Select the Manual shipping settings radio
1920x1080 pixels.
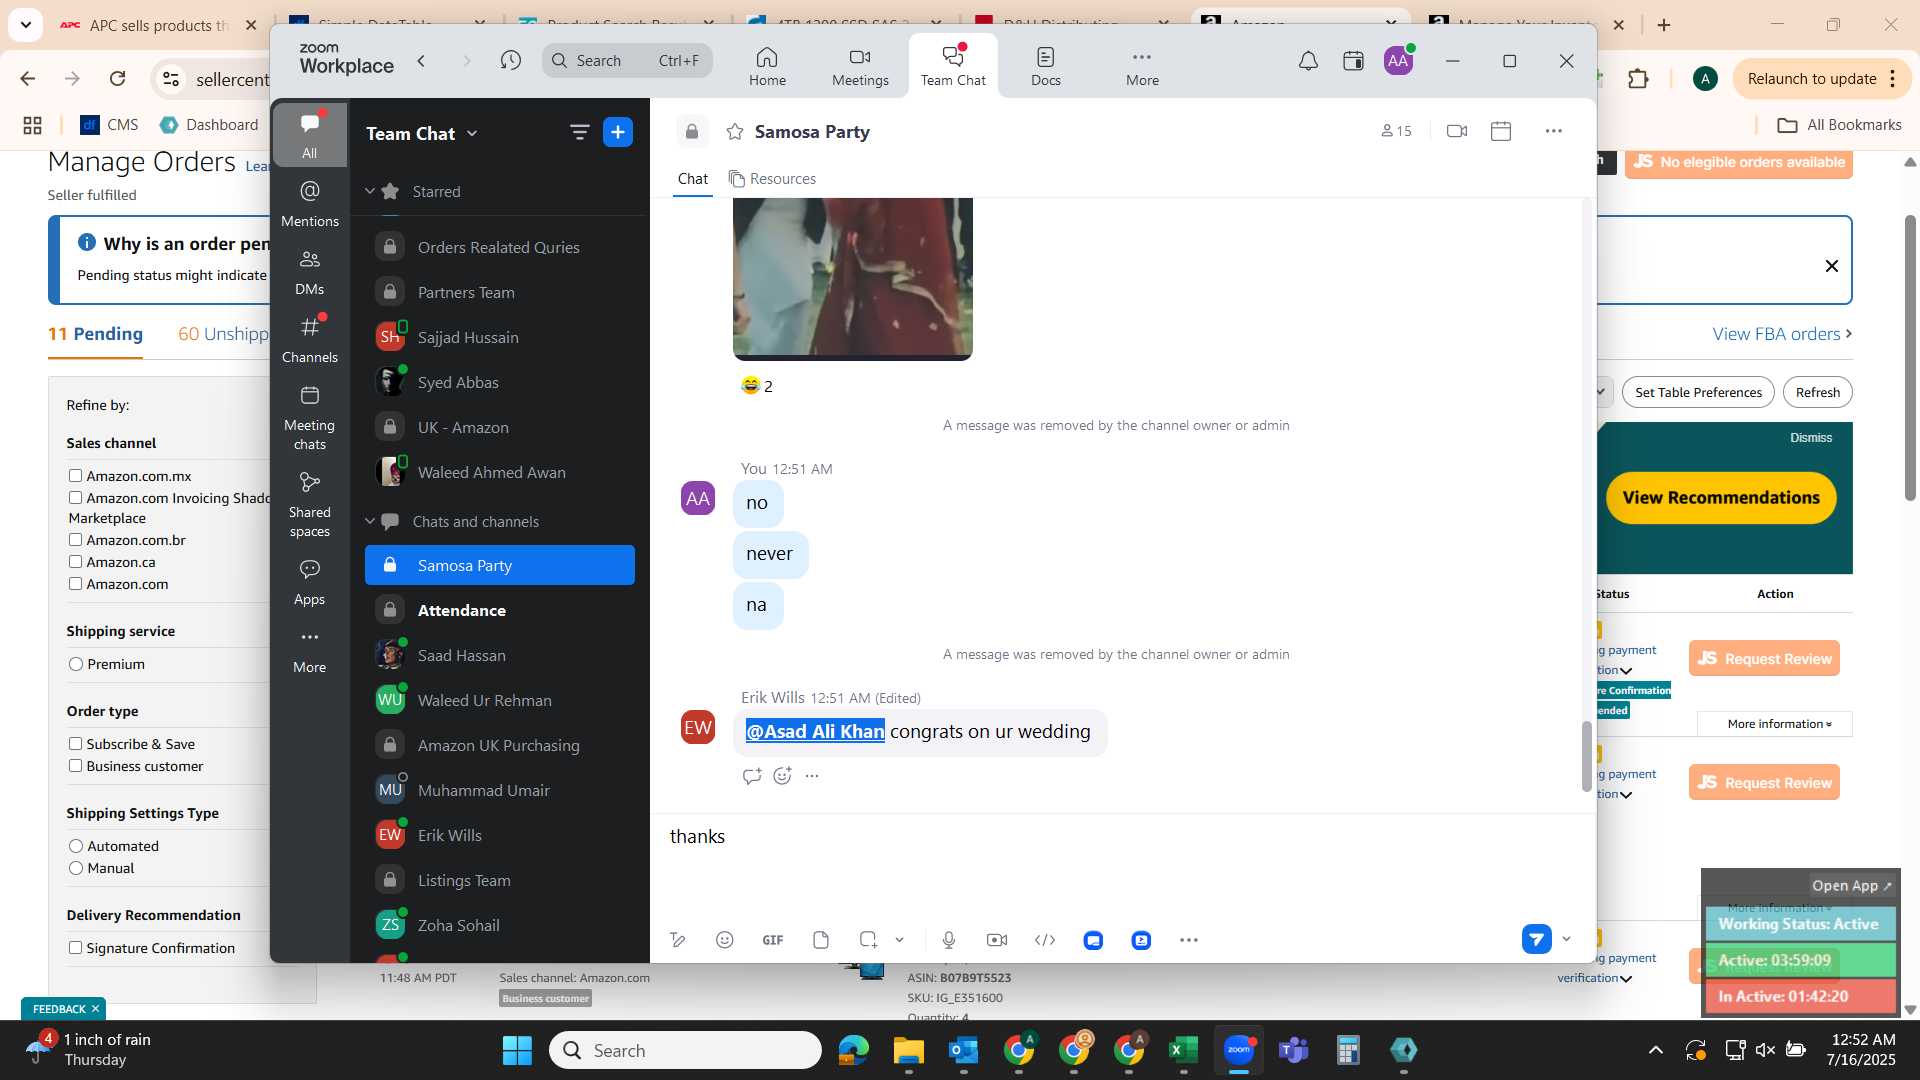tap(76, 868)
